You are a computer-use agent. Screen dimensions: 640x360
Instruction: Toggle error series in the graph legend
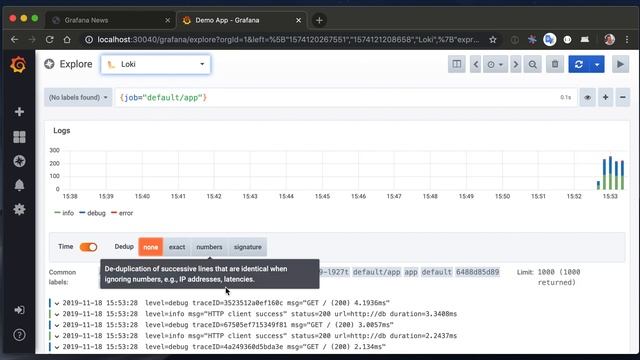pos(122,213)
